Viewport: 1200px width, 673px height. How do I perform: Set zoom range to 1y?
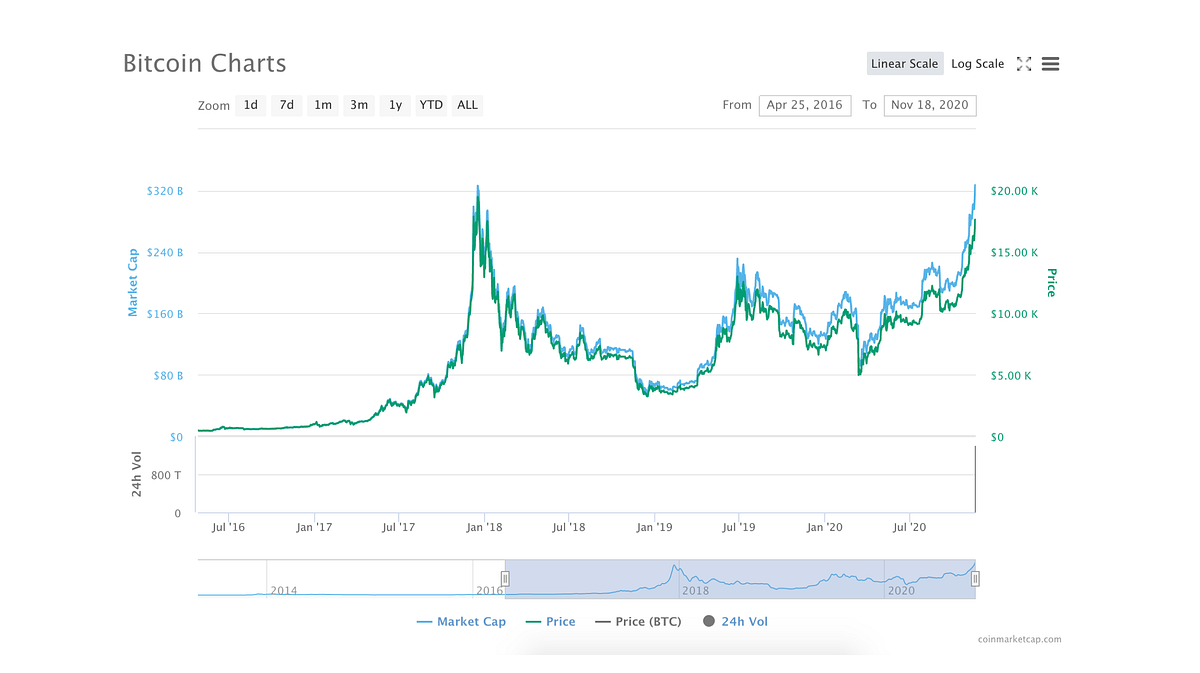pos(395,105)
